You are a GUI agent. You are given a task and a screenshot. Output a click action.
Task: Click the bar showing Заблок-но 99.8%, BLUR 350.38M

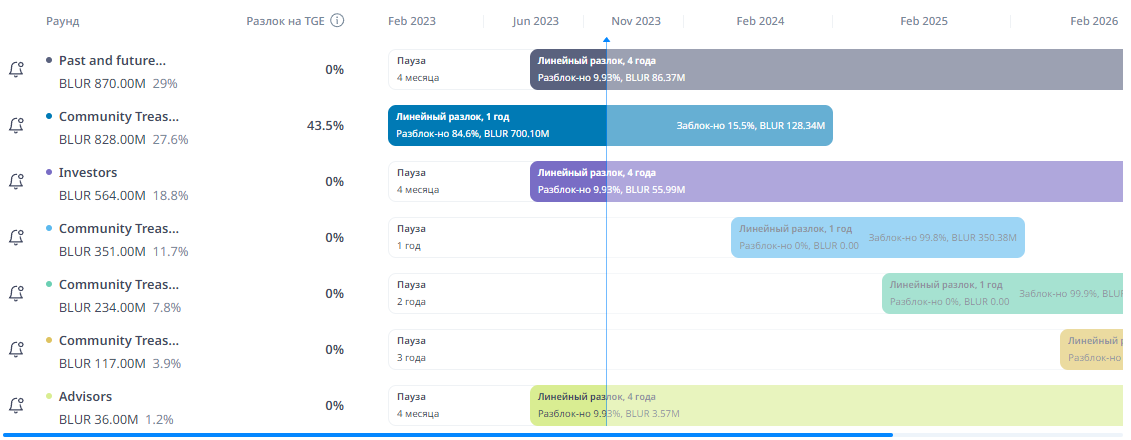coord(878,237)
